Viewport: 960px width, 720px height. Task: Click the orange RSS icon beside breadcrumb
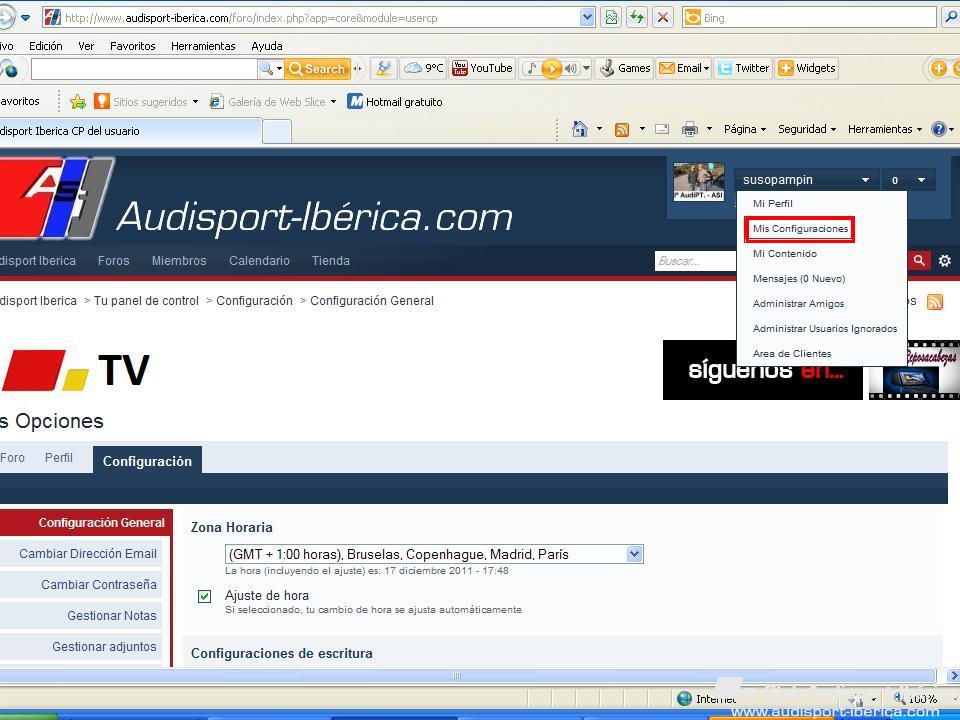click(x=934, y=301)
